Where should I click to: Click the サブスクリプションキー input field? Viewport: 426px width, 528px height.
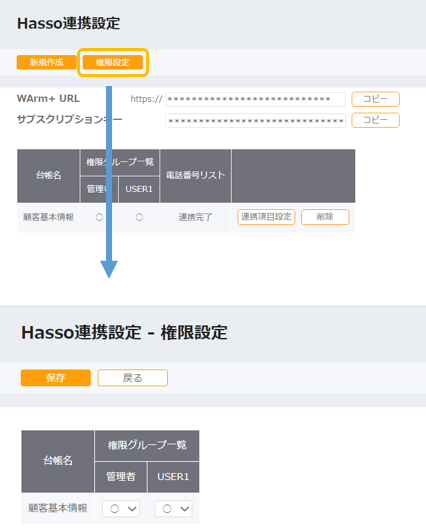255,121
